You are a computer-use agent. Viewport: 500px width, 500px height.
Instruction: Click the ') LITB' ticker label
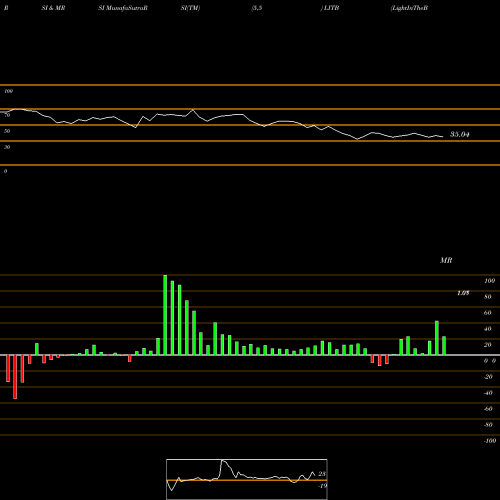[x=330, y=8]
